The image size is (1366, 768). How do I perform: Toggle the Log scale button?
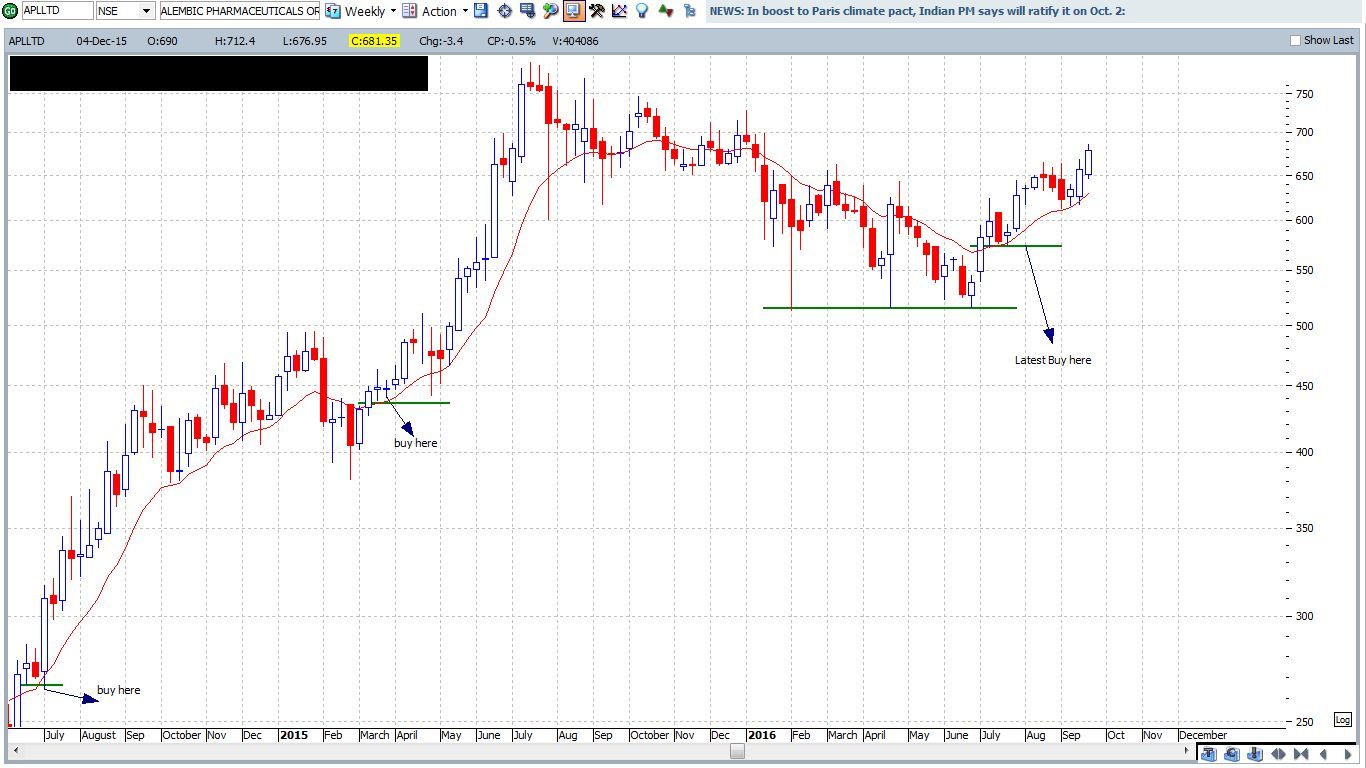point(1343,720)
